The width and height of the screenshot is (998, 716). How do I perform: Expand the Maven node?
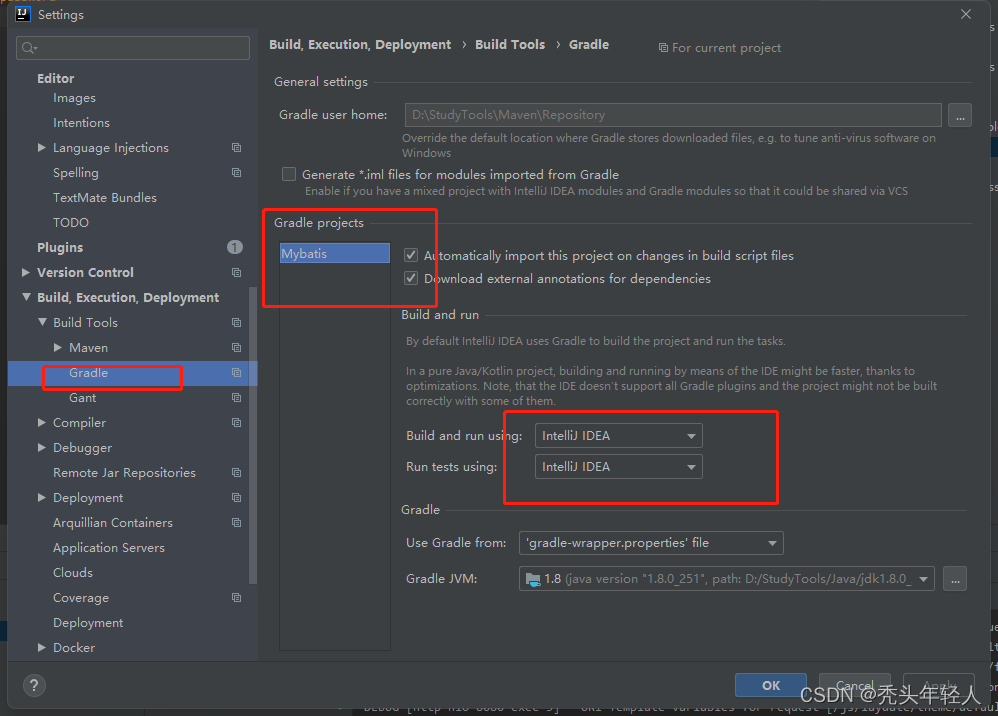[x=57, y=347]
